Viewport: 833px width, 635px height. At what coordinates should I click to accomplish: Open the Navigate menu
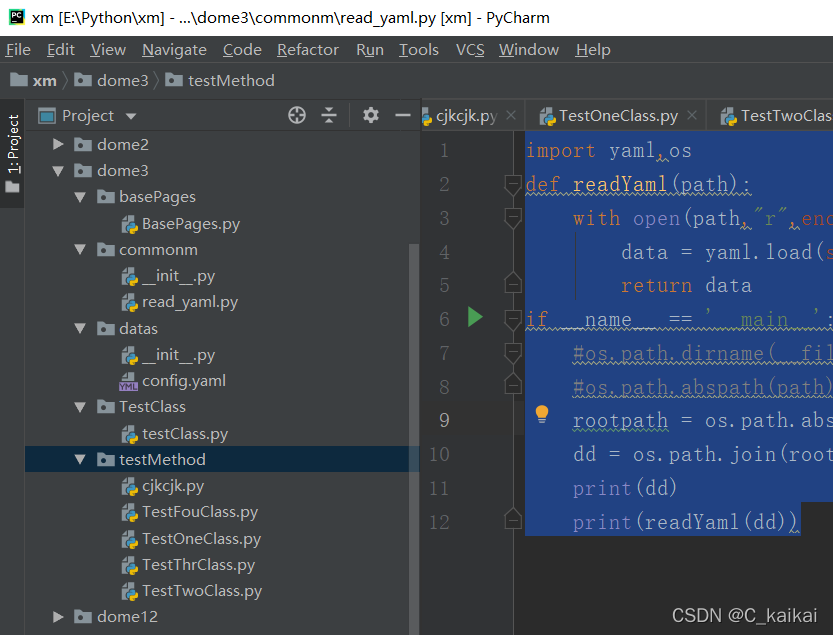(174, 50)
